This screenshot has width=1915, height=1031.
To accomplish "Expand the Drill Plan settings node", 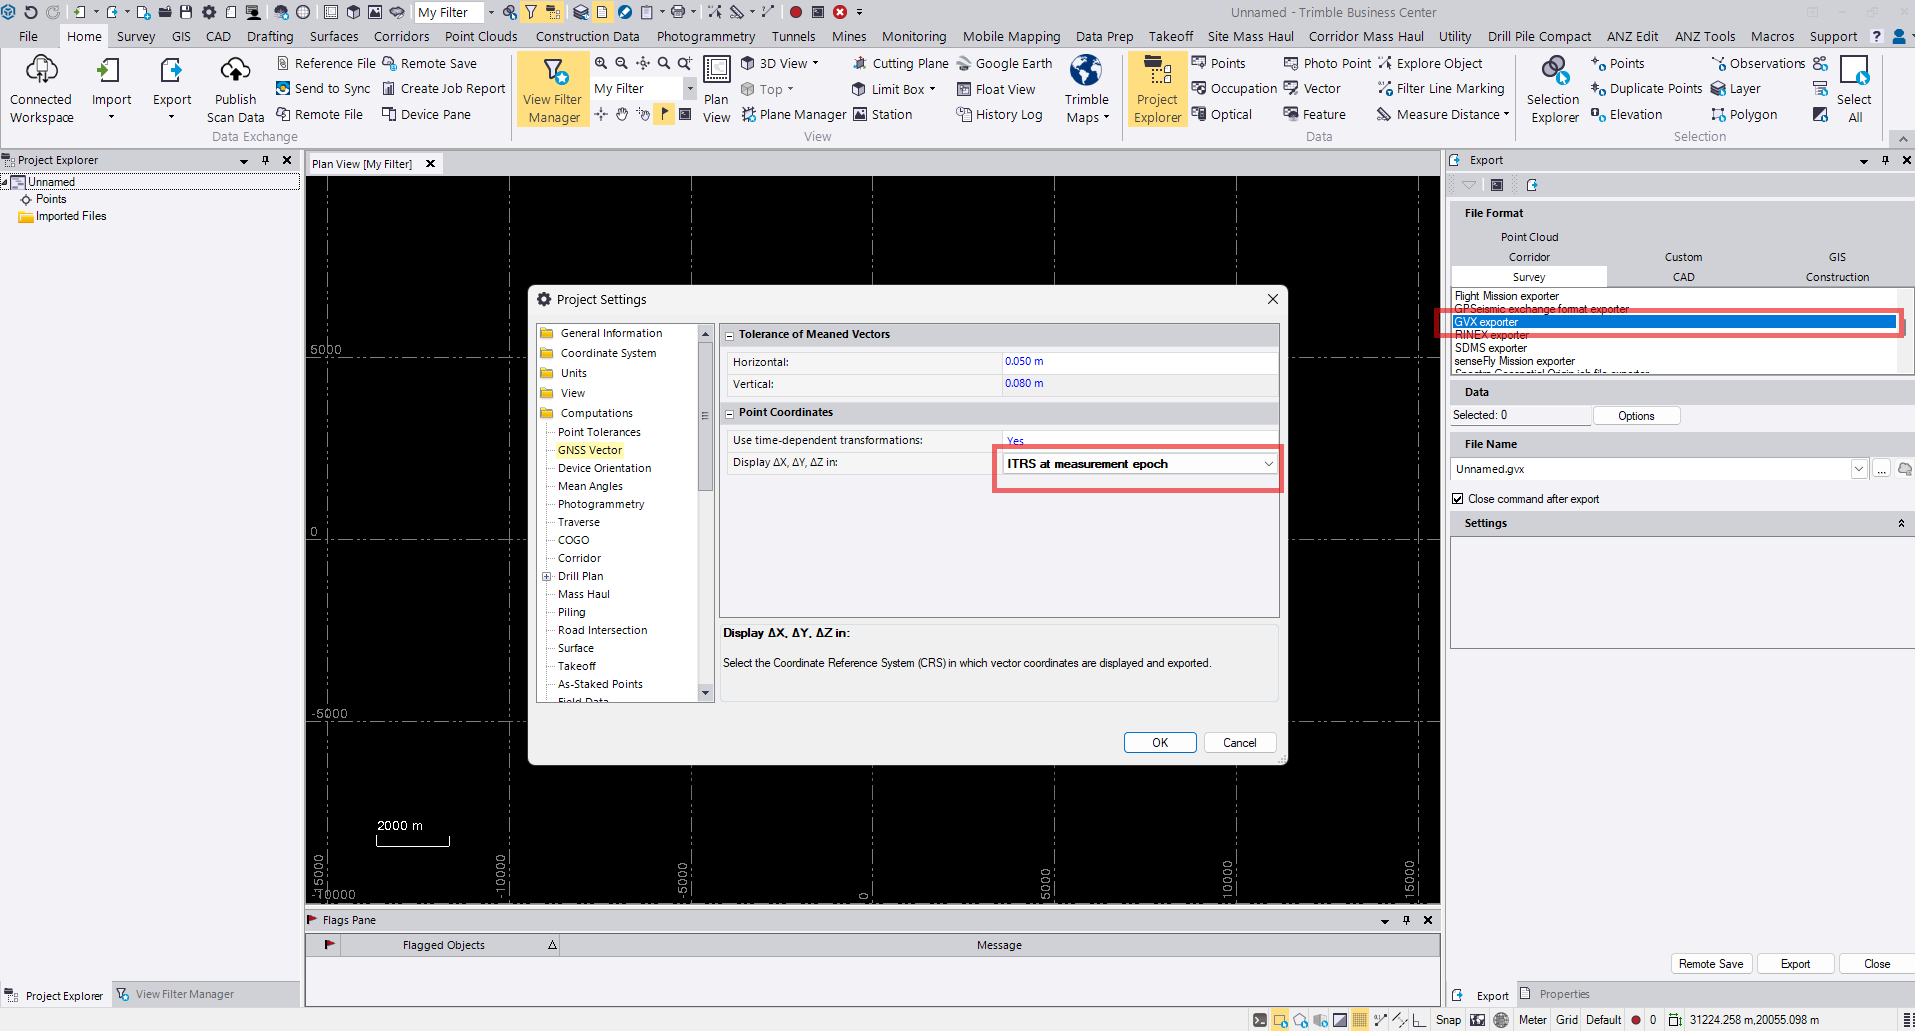I will (547, 576).
